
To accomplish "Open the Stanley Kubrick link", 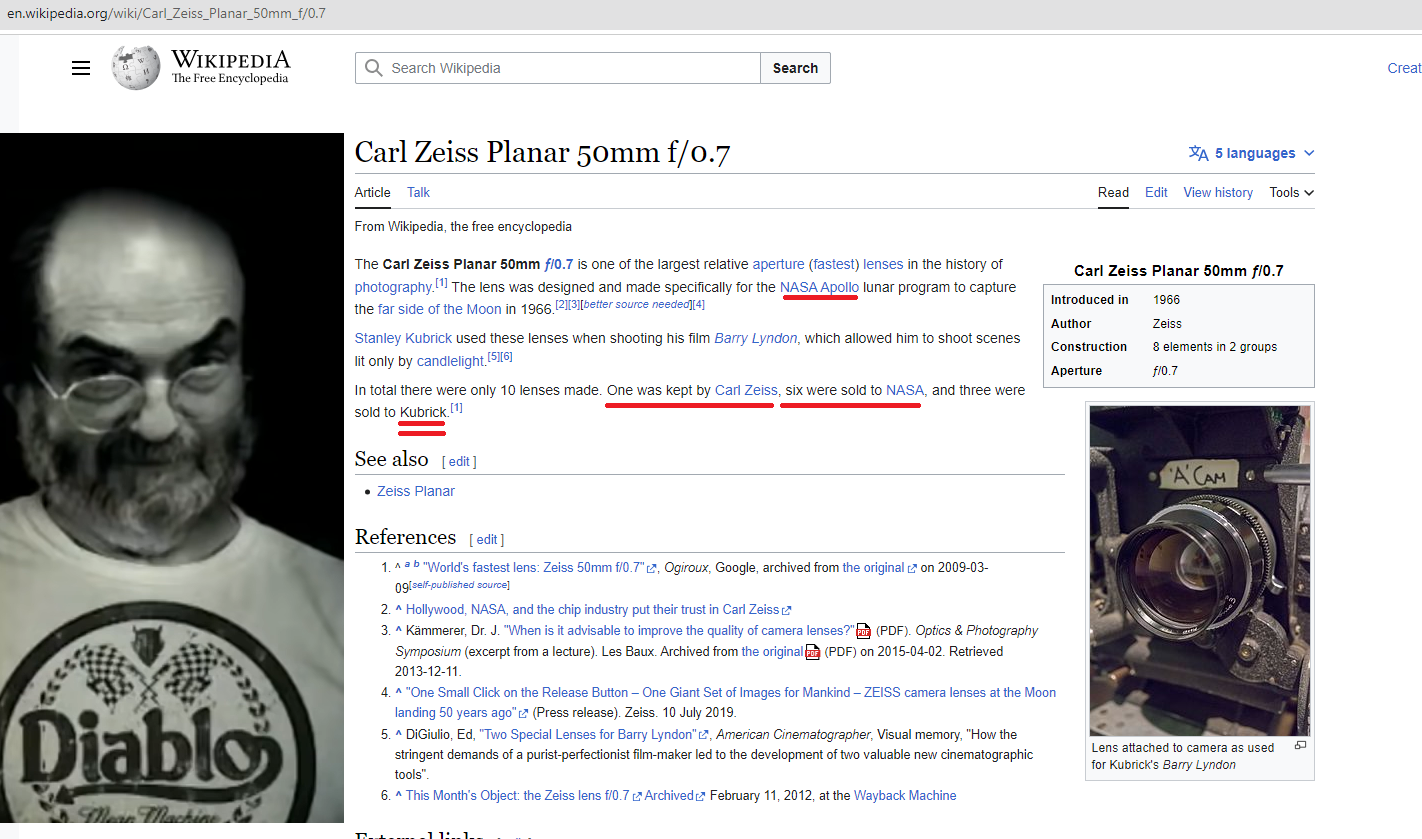I will pyautogui.click(x=404, y=338).
